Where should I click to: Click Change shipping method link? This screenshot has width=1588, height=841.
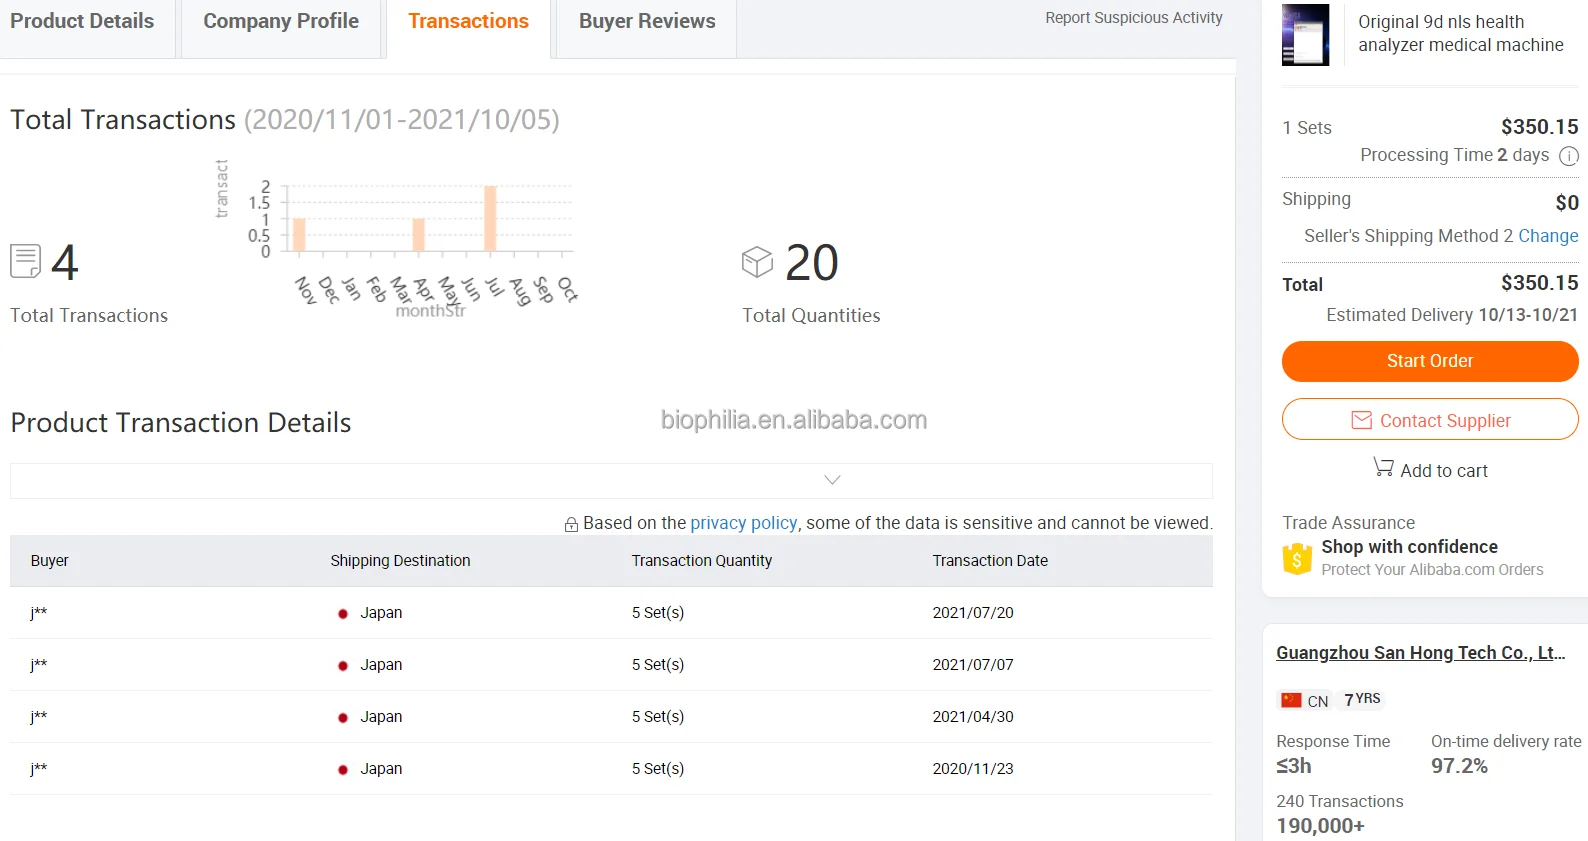1547,236
